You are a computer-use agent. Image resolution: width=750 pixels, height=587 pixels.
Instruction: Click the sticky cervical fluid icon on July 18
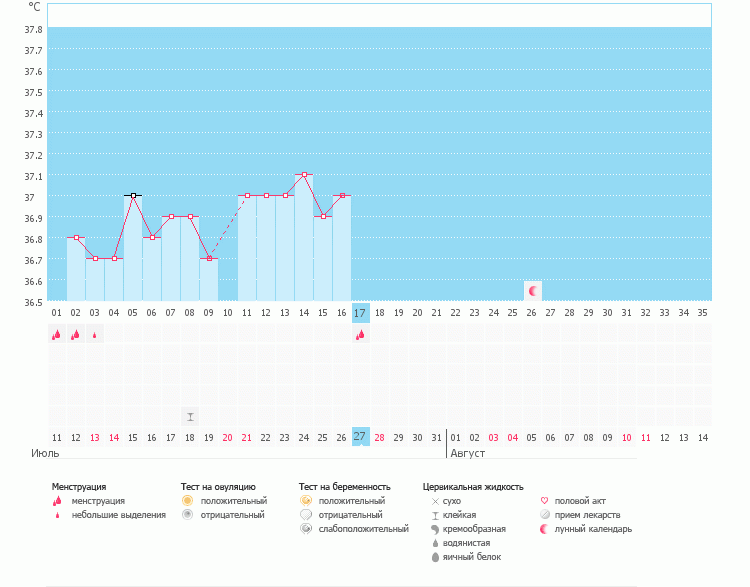(x=189, y=416)
